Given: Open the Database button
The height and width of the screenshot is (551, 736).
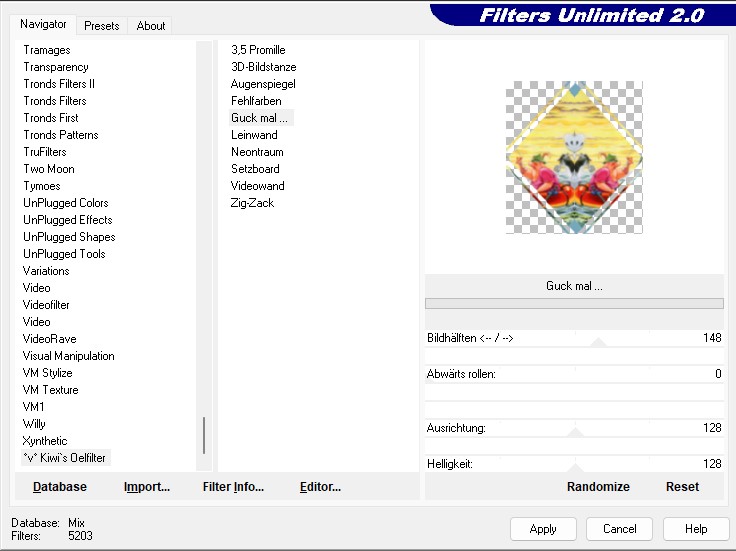Looking at the screenshot, I should [x=60, y=487].
